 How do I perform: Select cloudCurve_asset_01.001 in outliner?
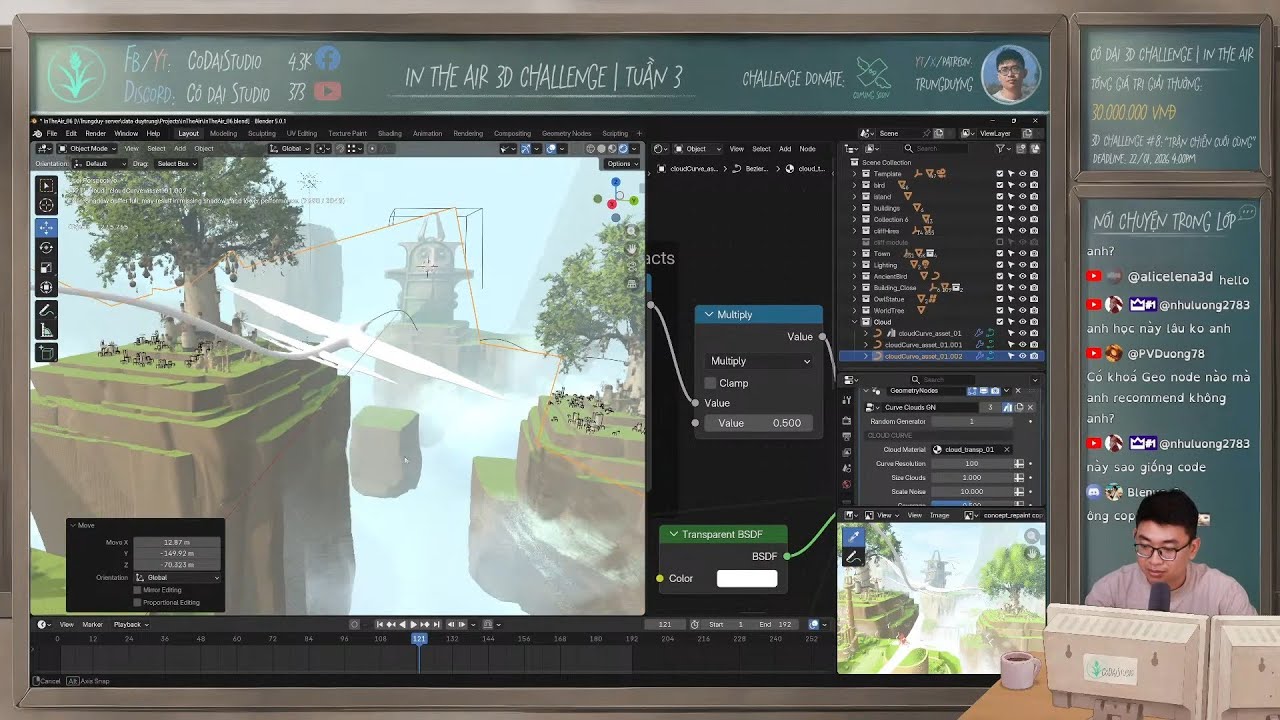[x=923, y=345]
